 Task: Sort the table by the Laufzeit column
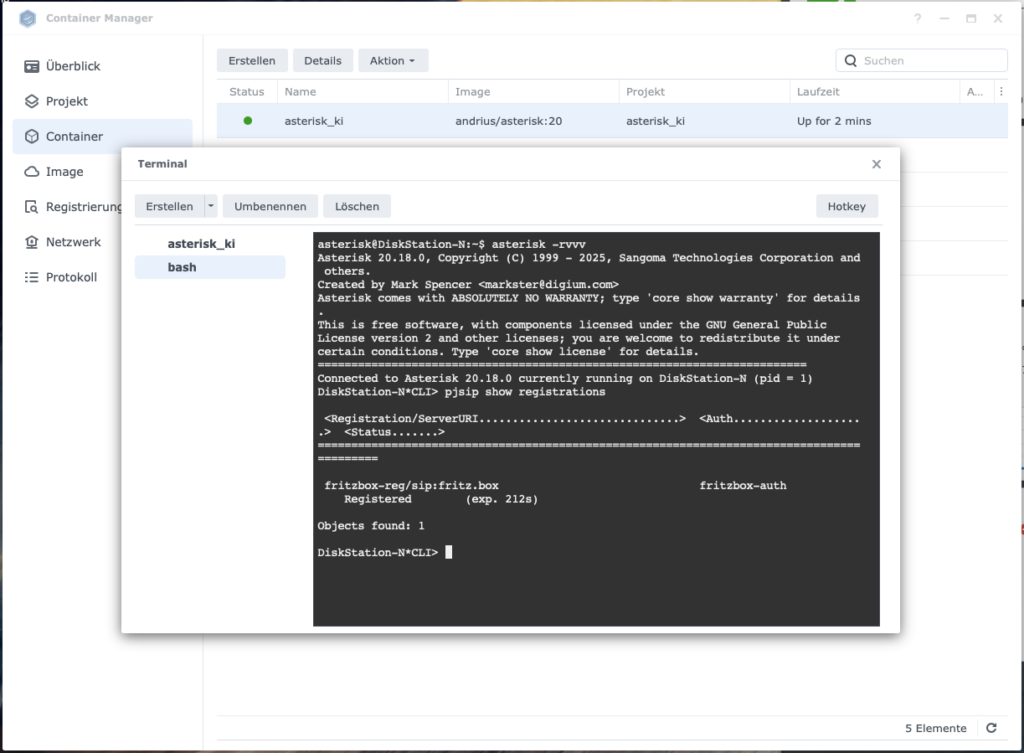click(x=818, y=91)
